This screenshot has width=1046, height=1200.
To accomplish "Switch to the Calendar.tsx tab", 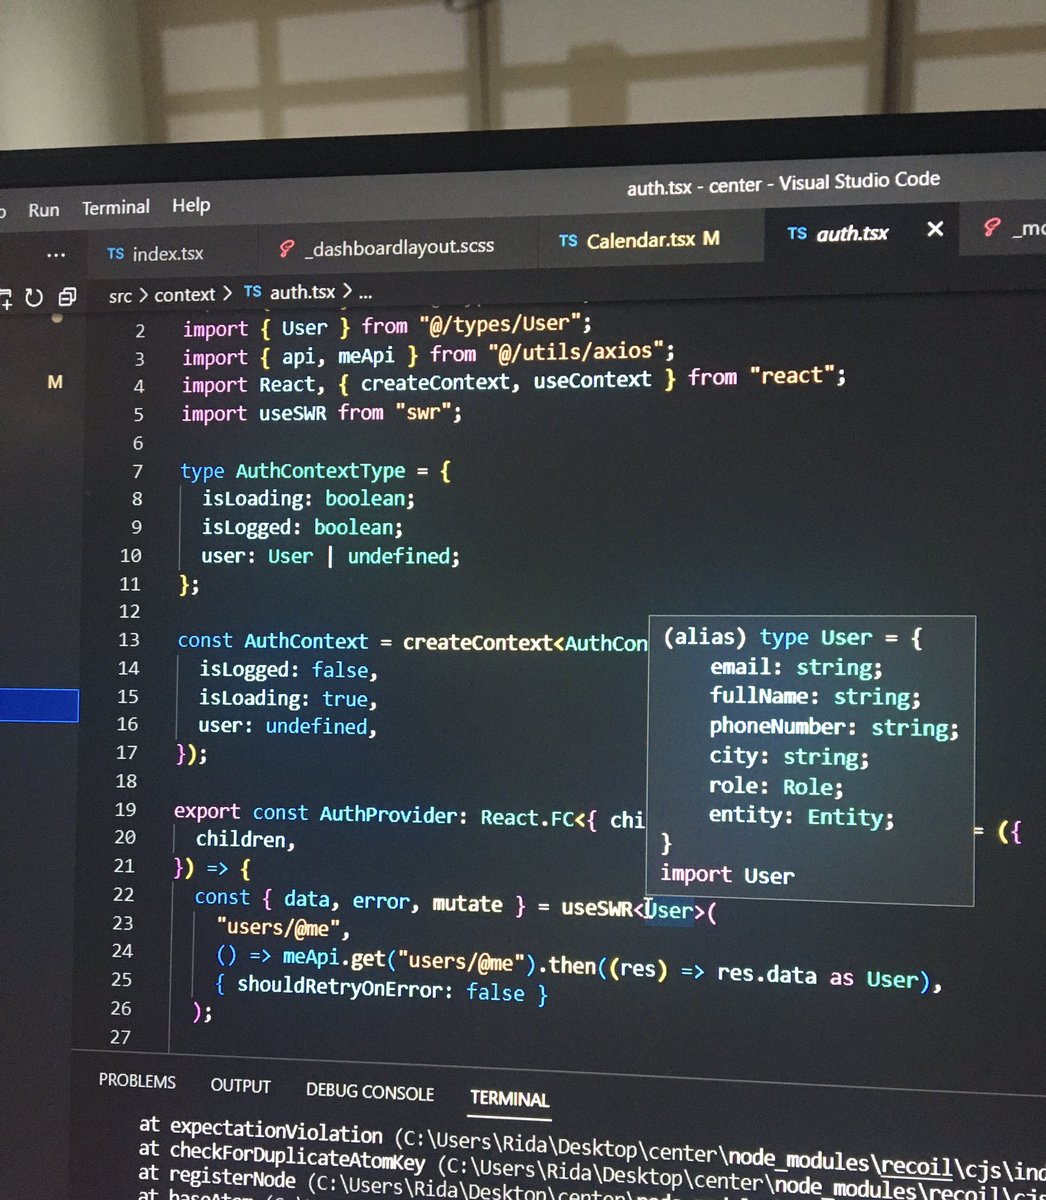I will [639, 240].
